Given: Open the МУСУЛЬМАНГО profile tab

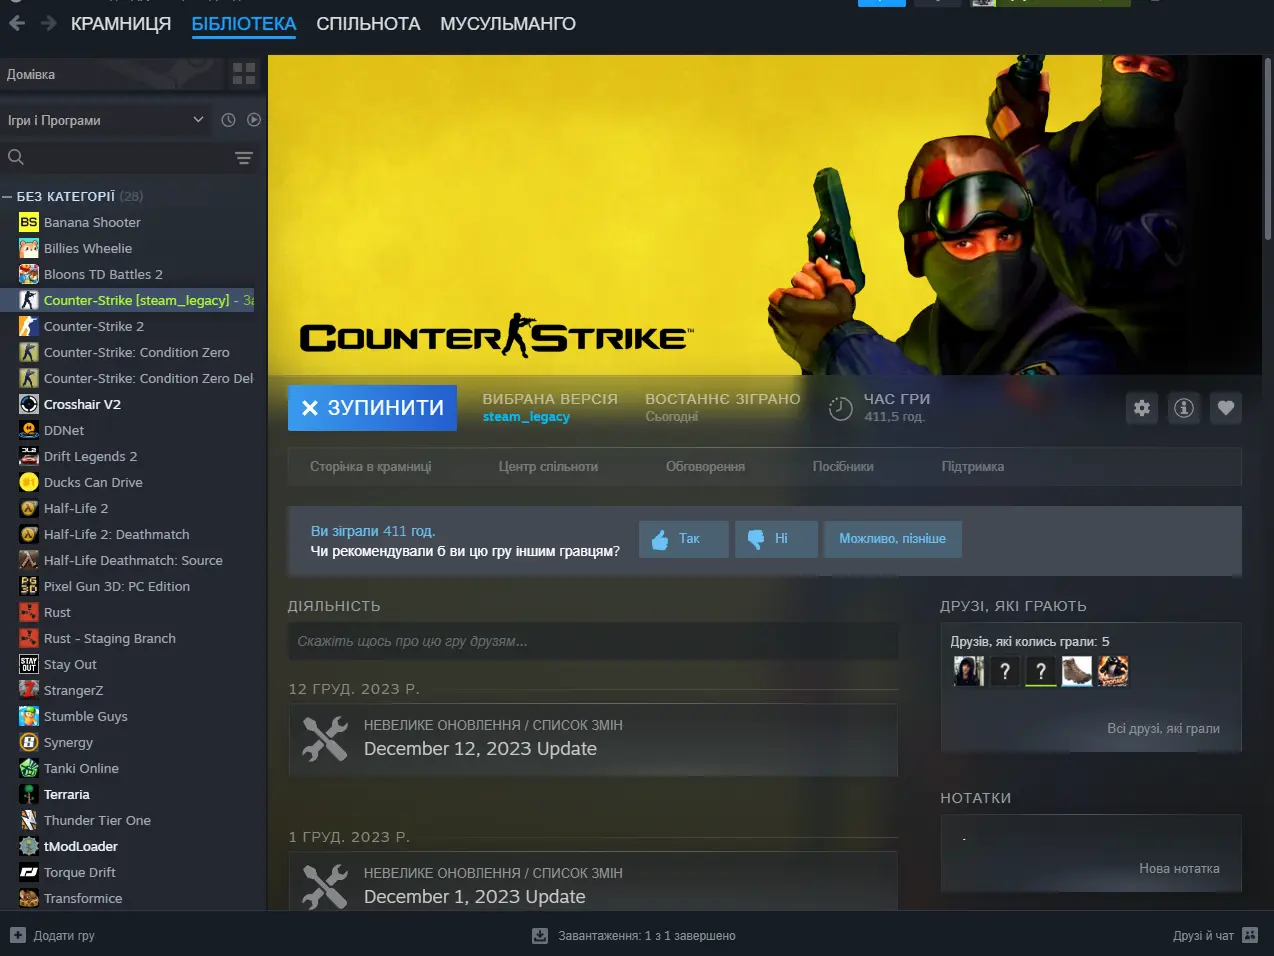Looking at the screenshot, I should 508,23.
